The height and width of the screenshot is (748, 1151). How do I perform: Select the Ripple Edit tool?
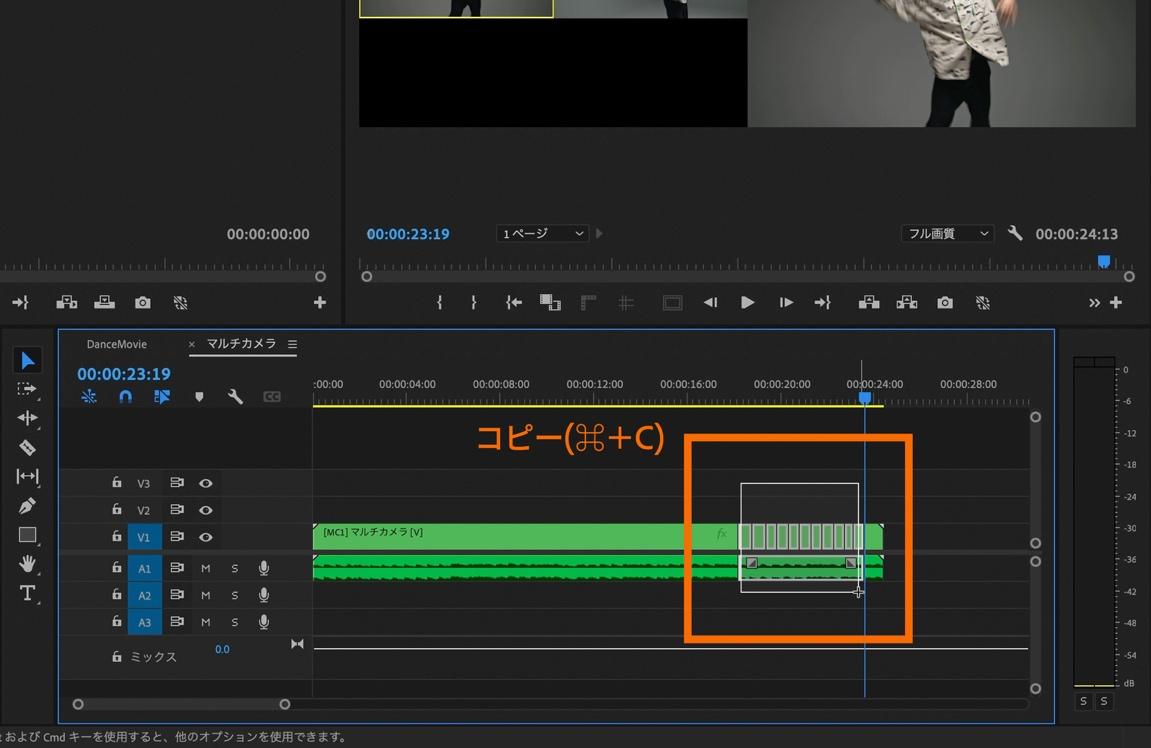(27, 418)
